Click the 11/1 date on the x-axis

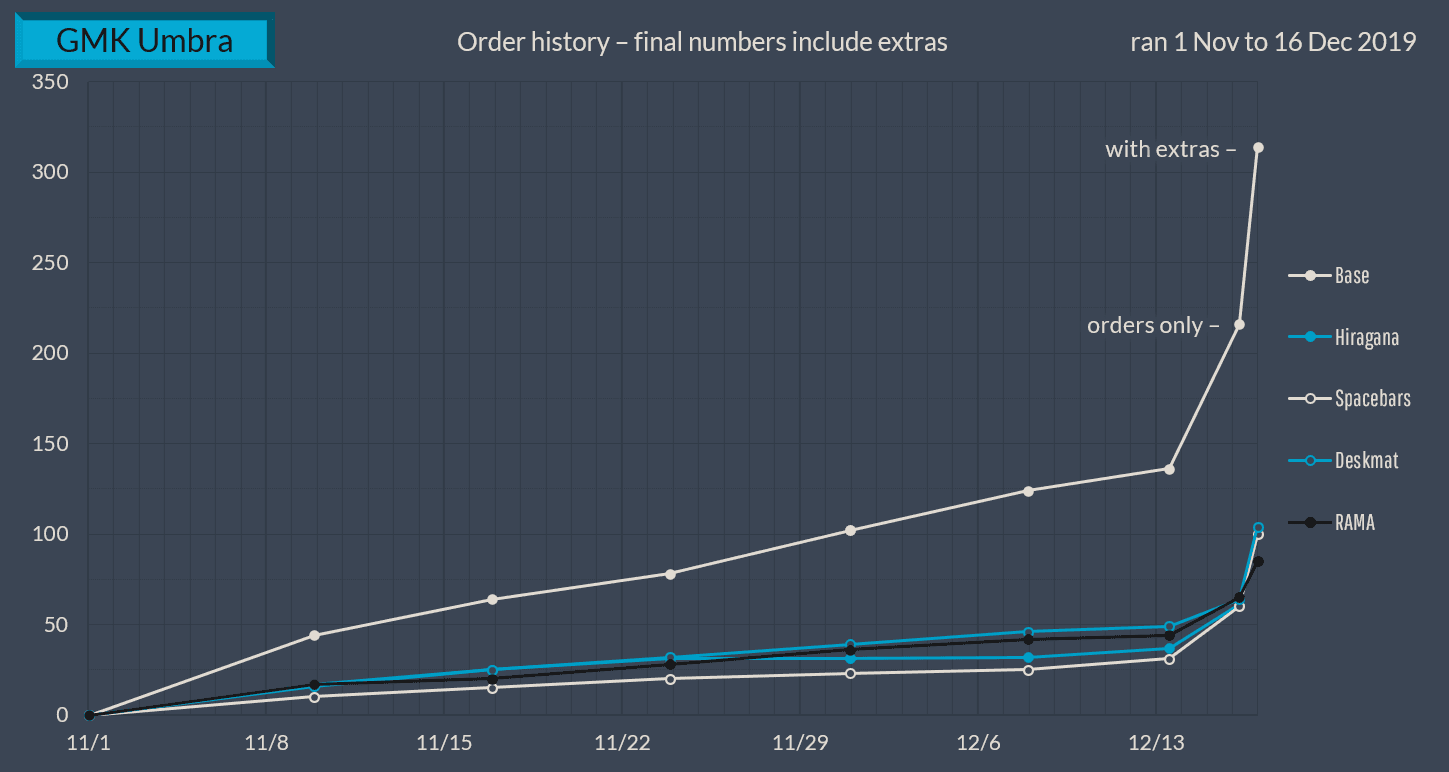[x=88, y=743]
